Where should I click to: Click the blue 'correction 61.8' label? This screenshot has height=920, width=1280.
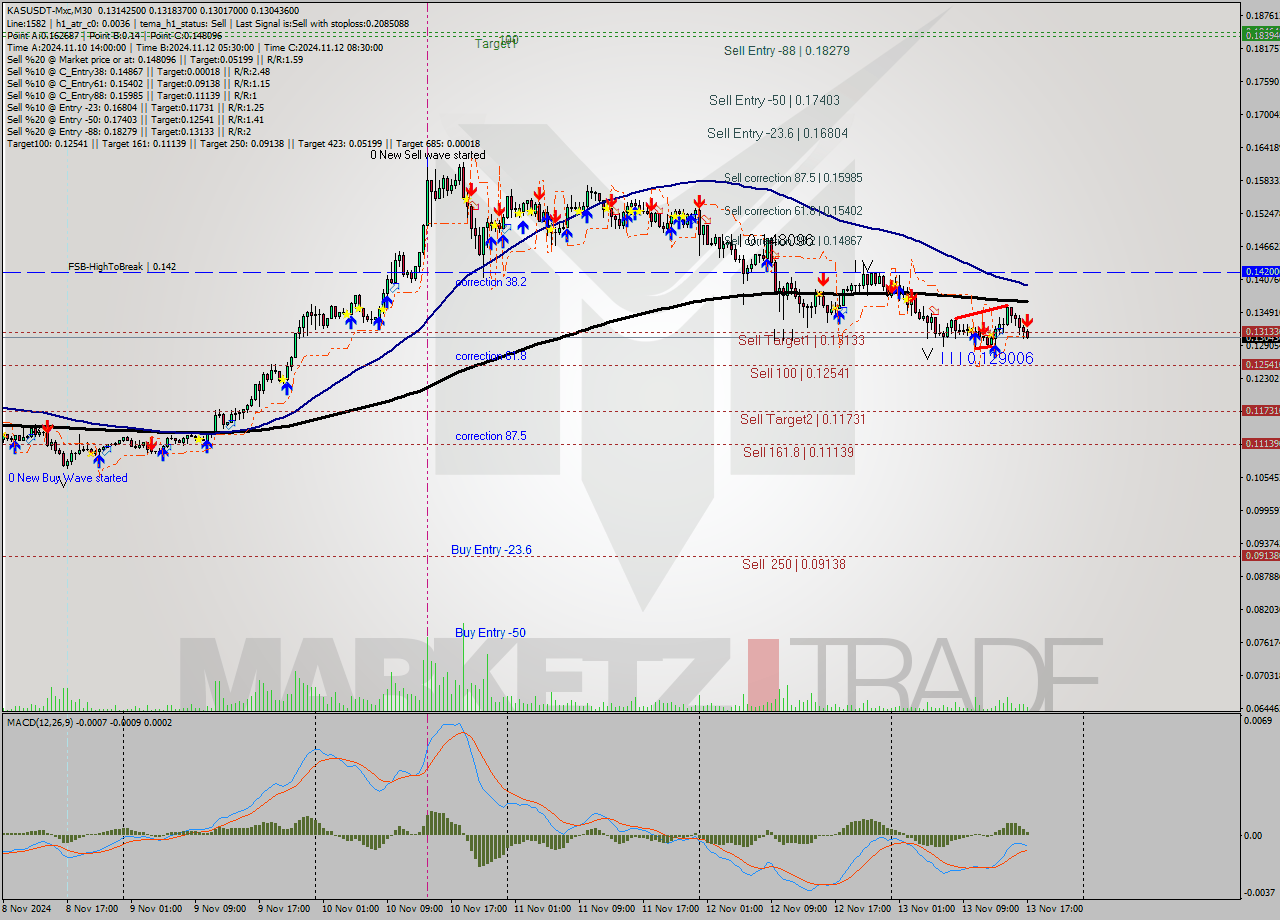click(490, 356)
